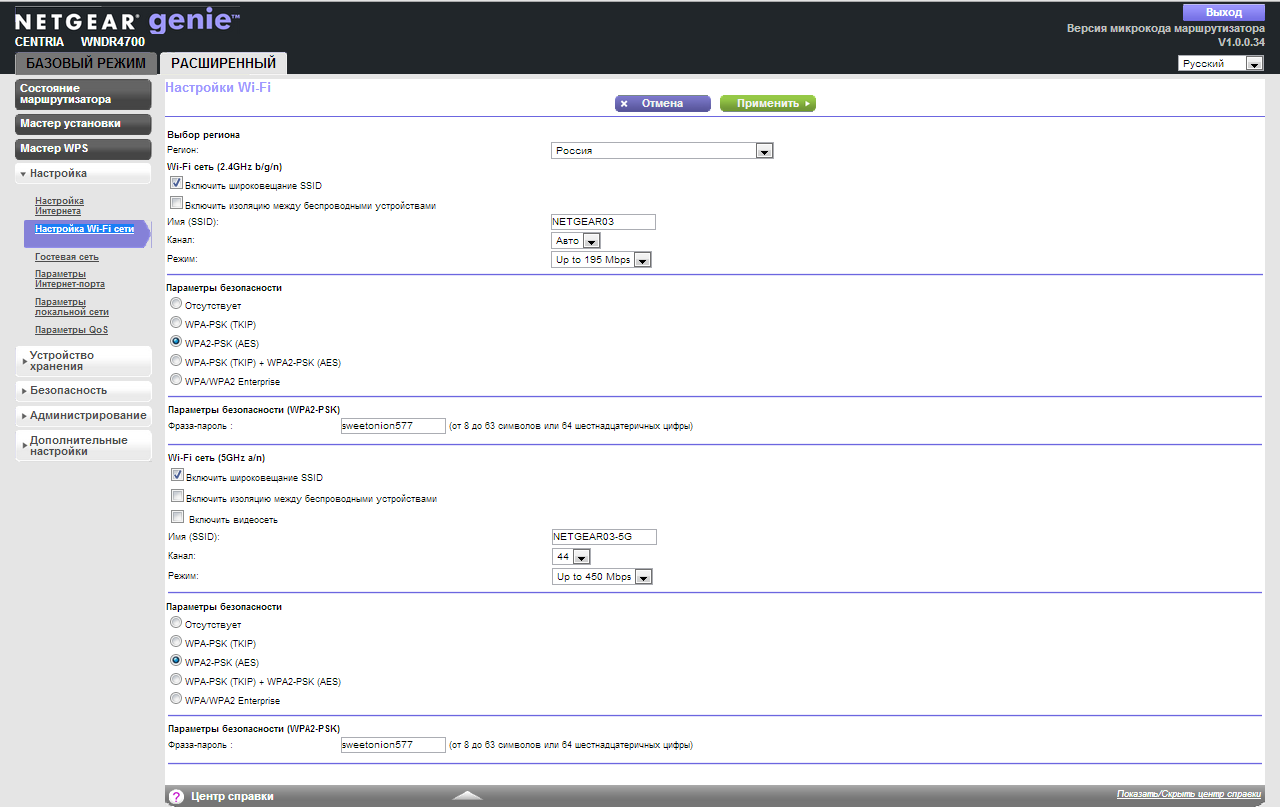Open the Регион dropdown showing Россия
The height and width of the screenshot is (807, 1280).
(x=662, y=151)
